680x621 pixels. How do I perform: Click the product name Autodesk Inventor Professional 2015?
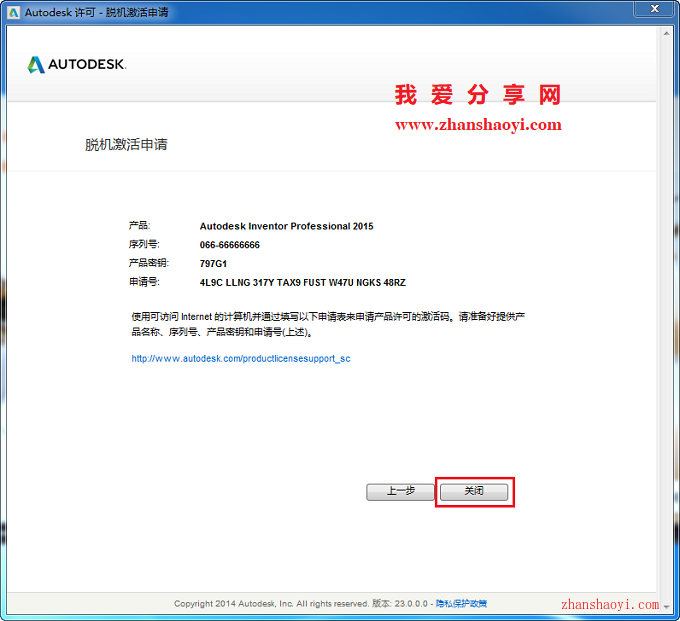pyautogui.click(x=286, y=226)
